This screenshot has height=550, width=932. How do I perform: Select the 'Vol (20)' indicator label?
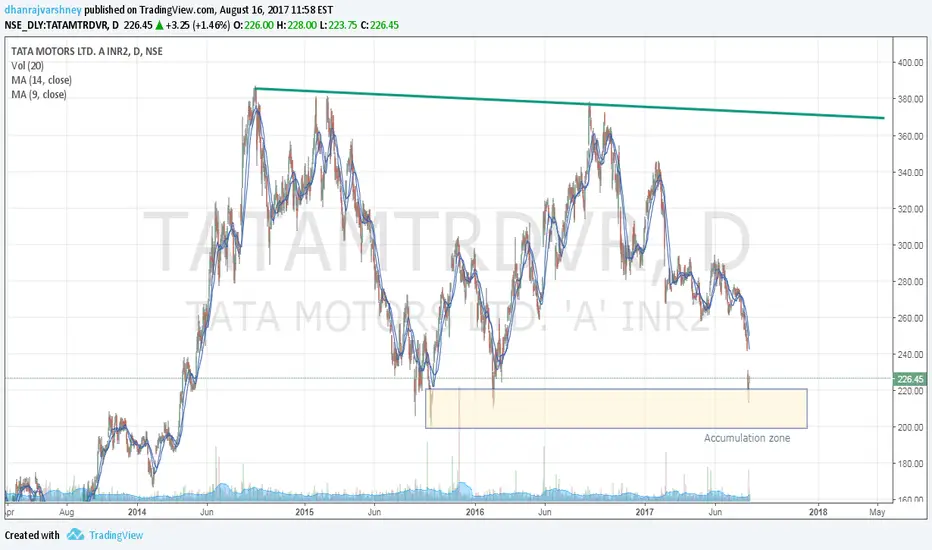point(27,65)
